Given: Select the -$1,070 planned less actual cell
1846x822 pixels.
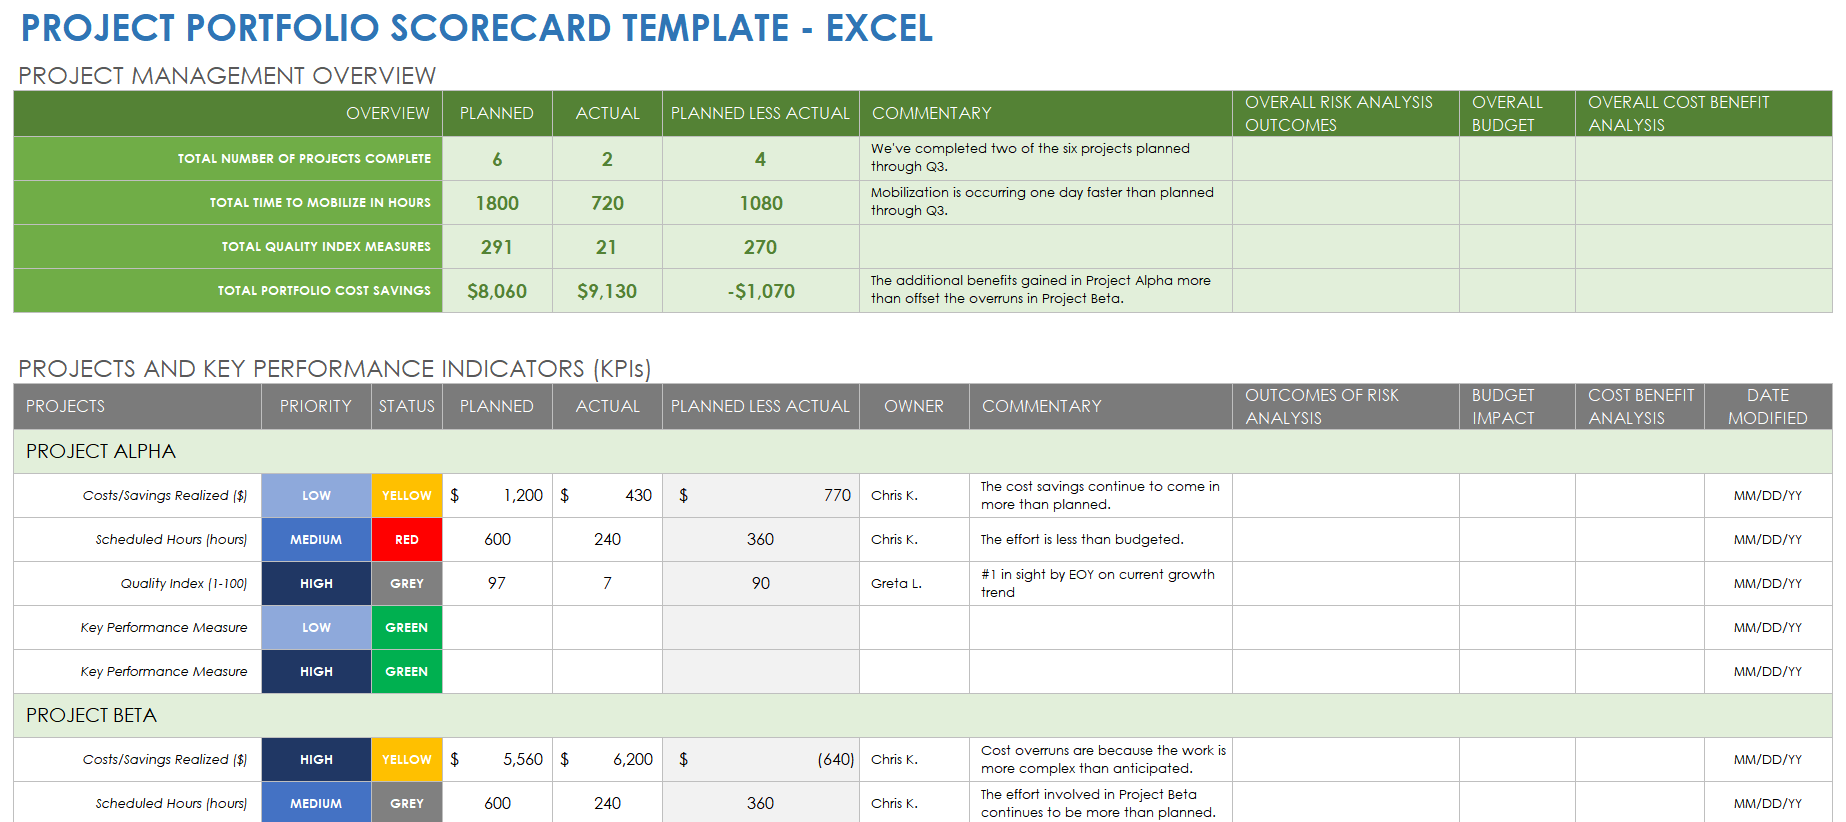Looking at the screenshot, I should 760,292.
